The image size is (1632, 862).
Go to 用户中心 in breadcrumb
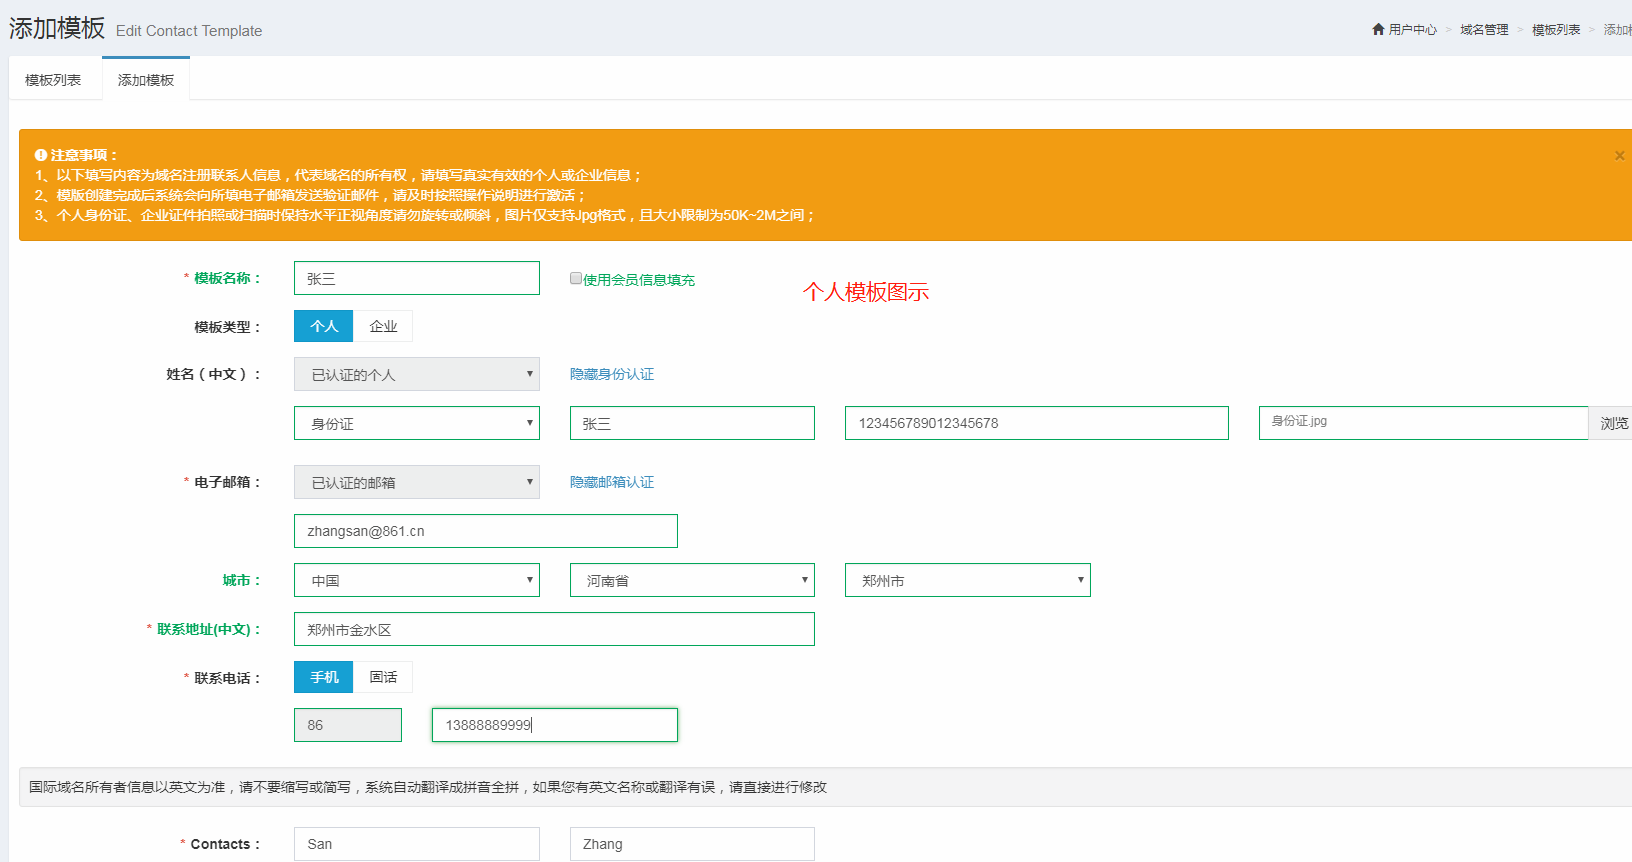pyautogui.click(x=1412, y=30)
